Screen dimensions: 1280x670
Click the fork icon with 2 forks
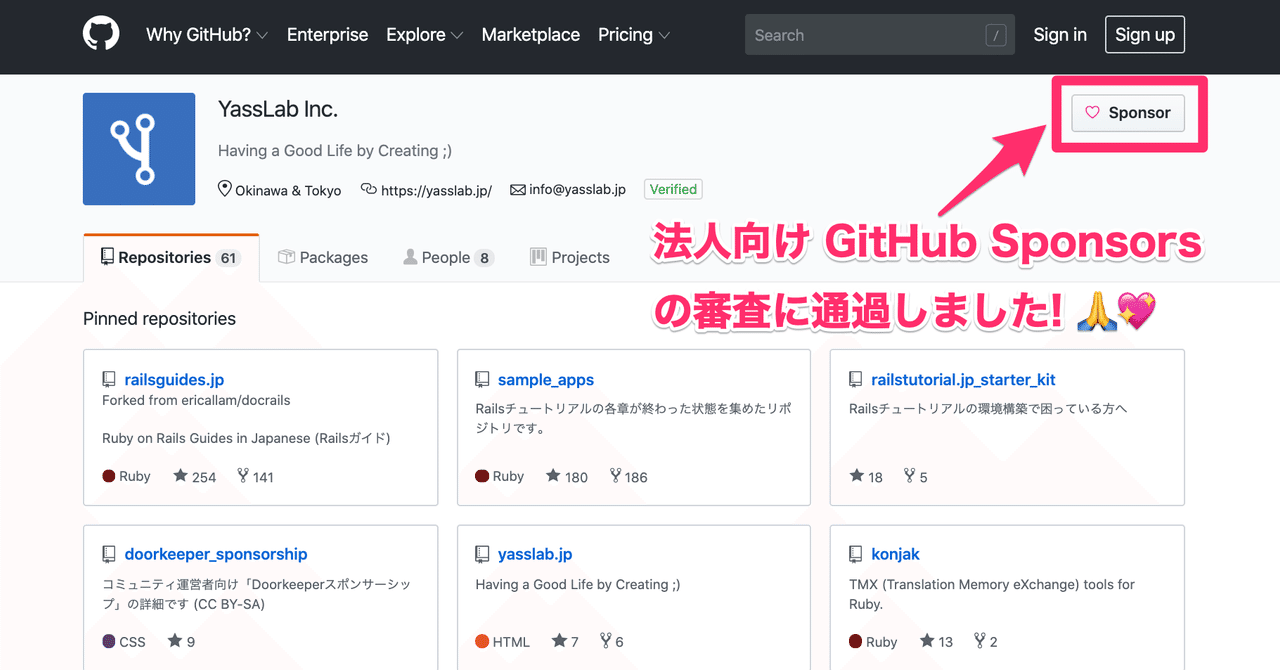[980, 641]
